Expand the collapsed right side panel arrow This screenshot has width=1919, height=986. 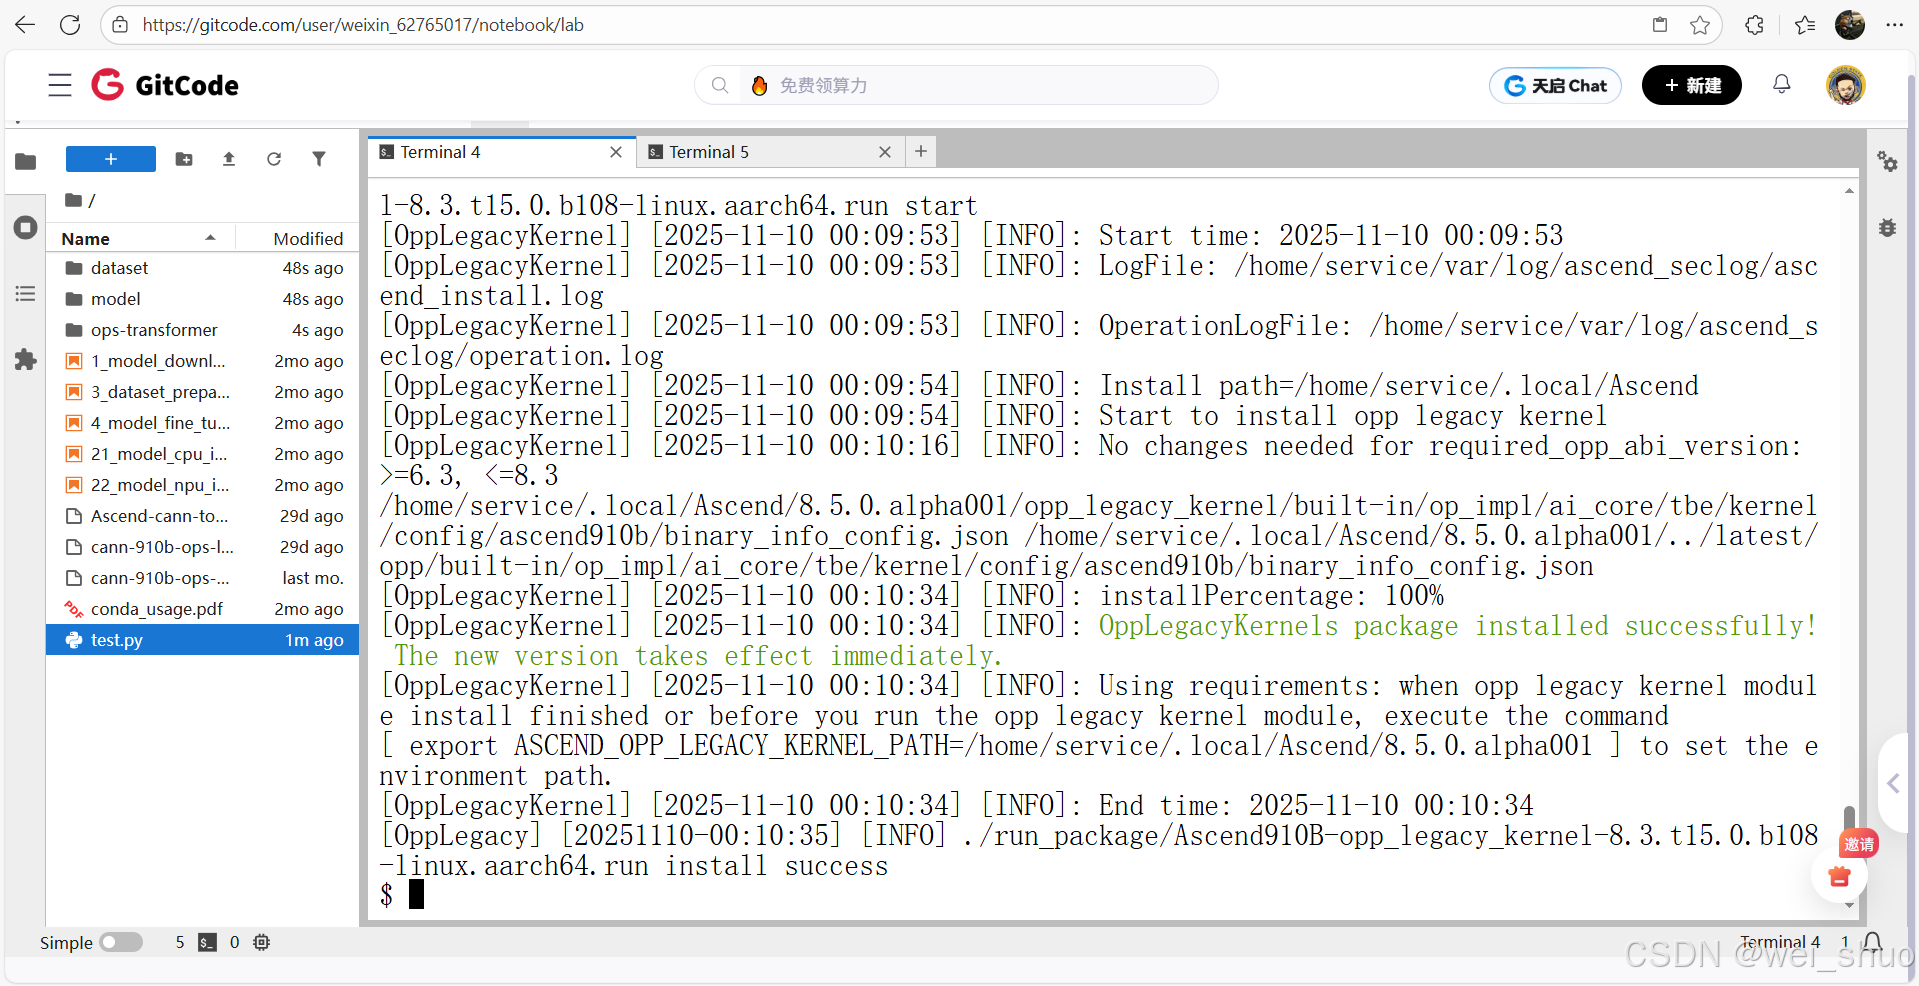point(1893,784)
